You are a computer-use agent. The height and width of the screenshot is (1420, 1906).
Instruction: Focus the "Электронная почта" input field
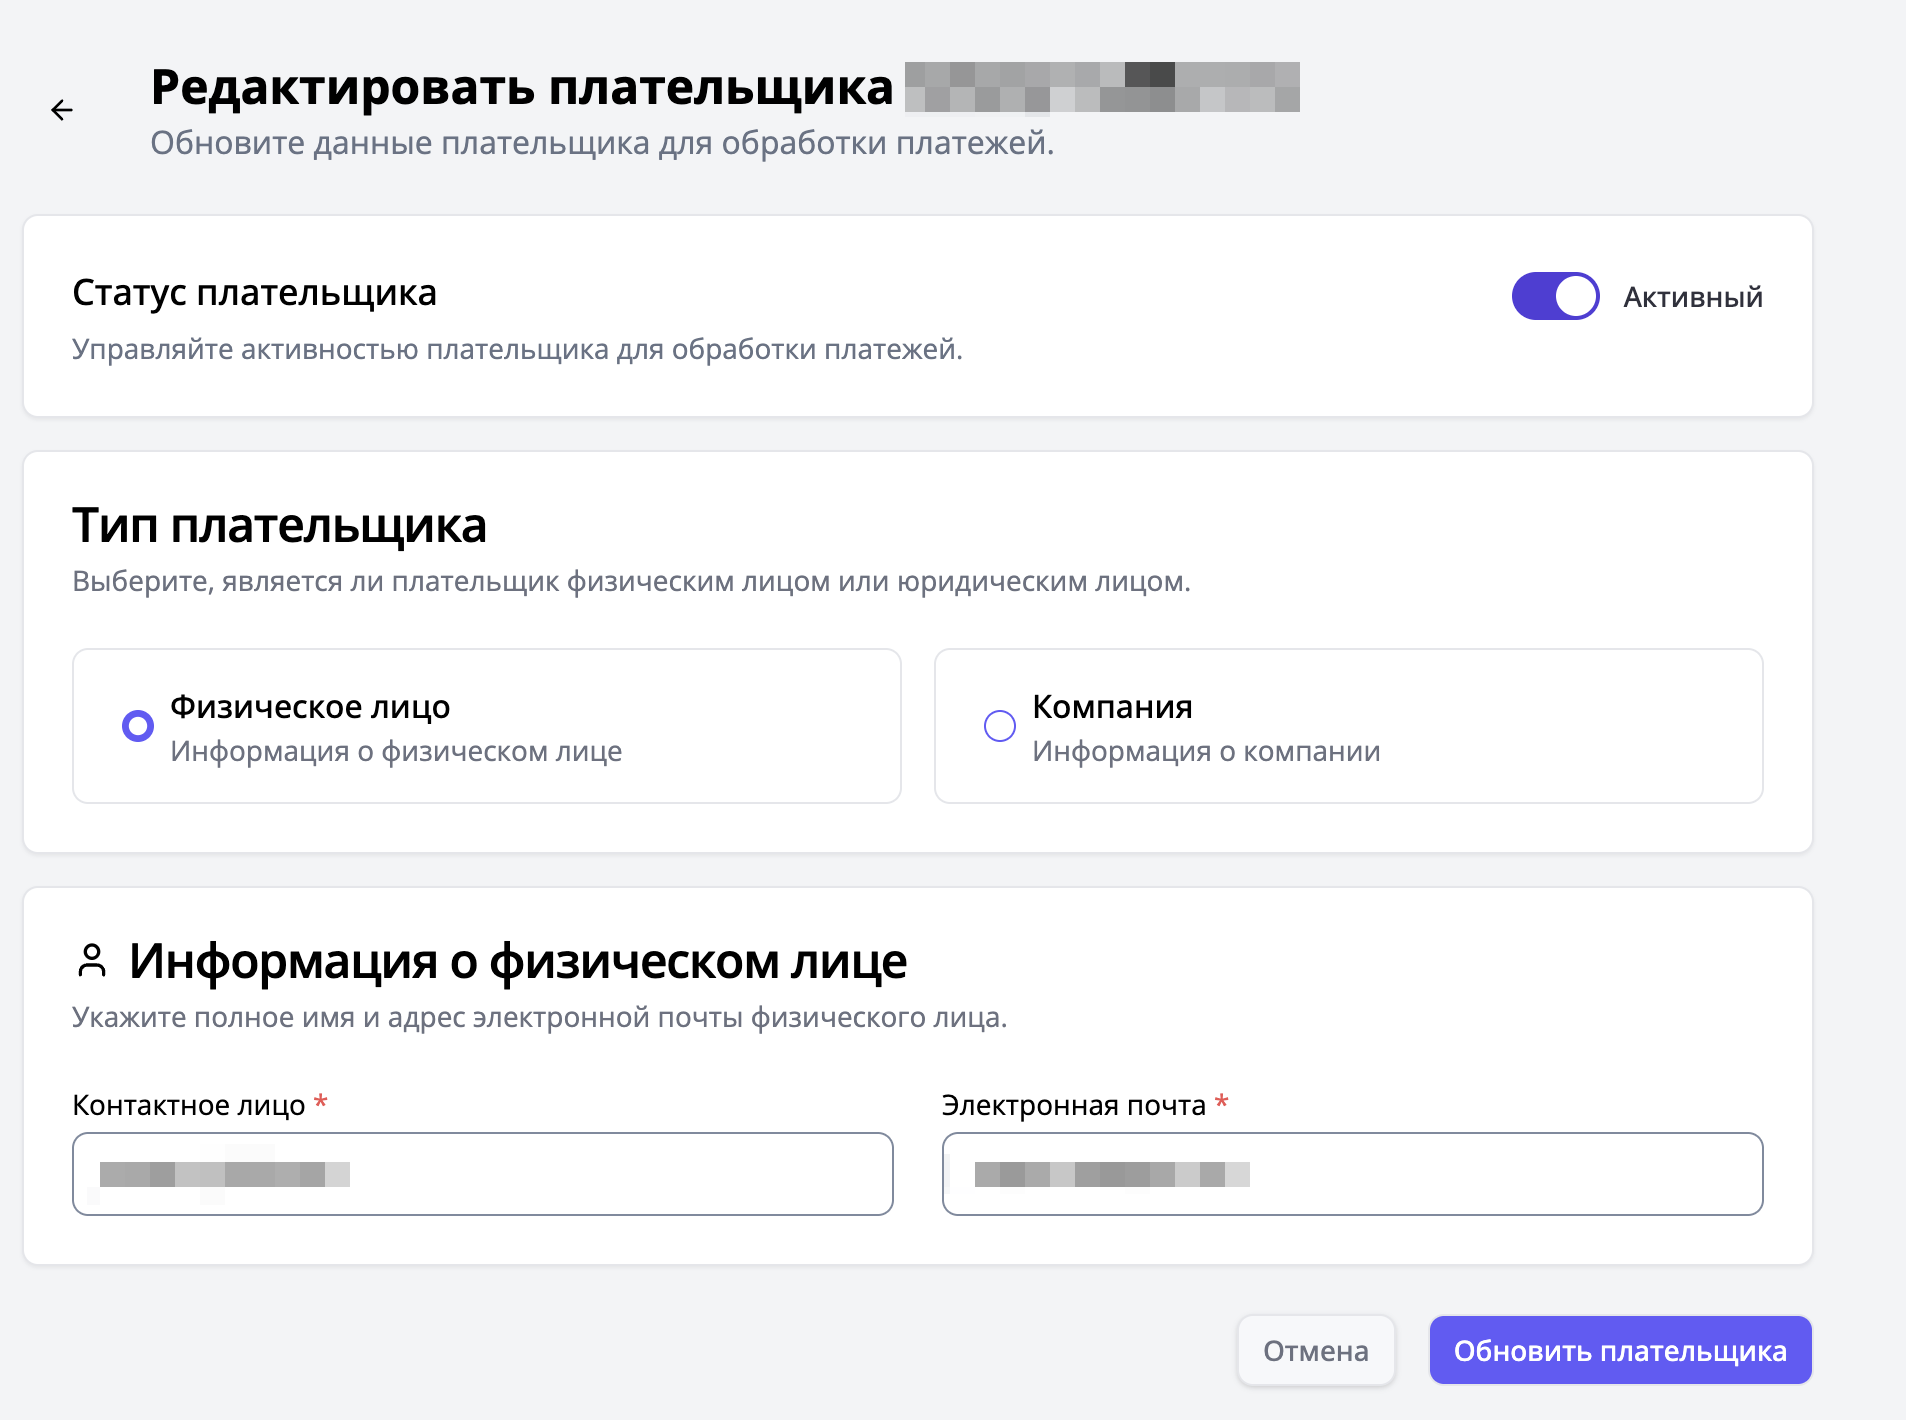[1352, 1174]
